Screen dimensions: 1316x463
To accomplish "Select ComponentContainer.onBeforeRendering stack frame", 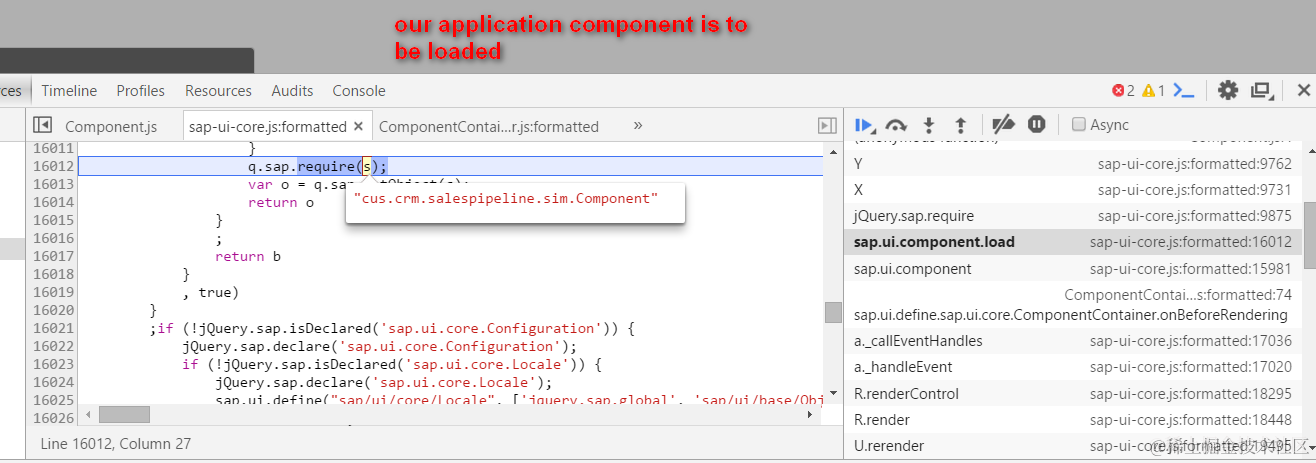I will (x=1073, y=305).
